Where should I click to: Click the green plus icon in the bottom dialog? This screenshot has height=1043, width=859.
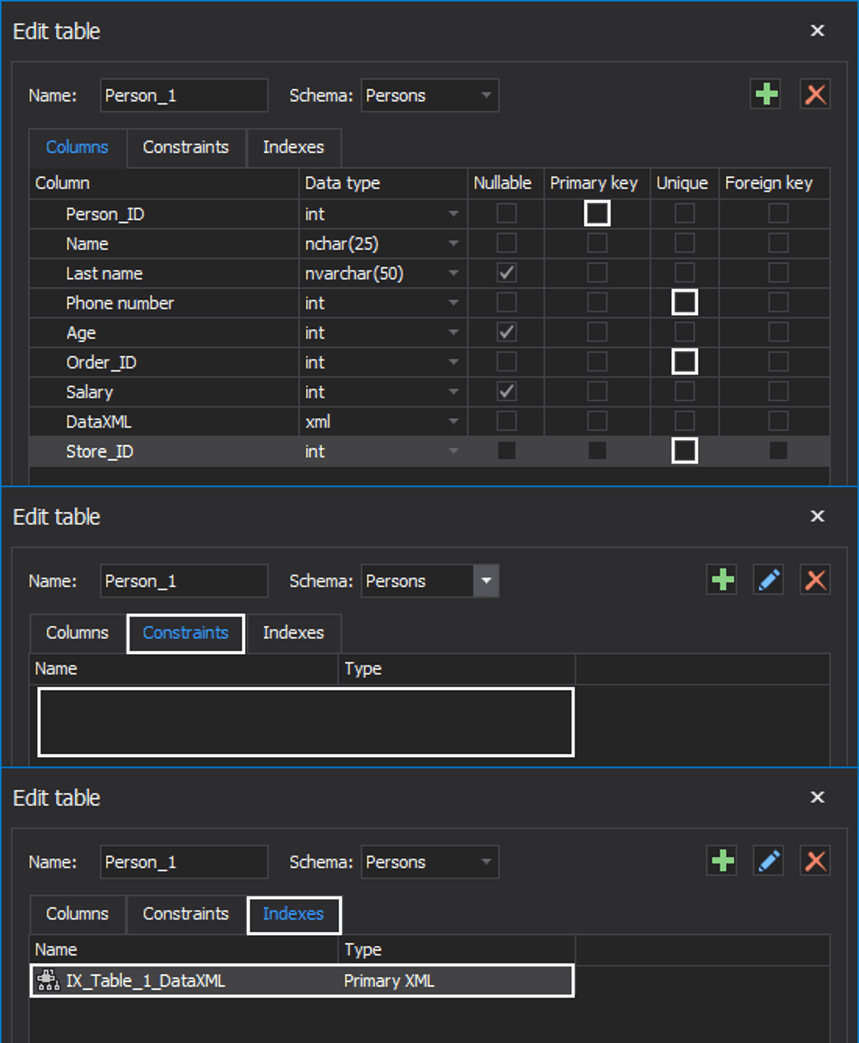721,861
